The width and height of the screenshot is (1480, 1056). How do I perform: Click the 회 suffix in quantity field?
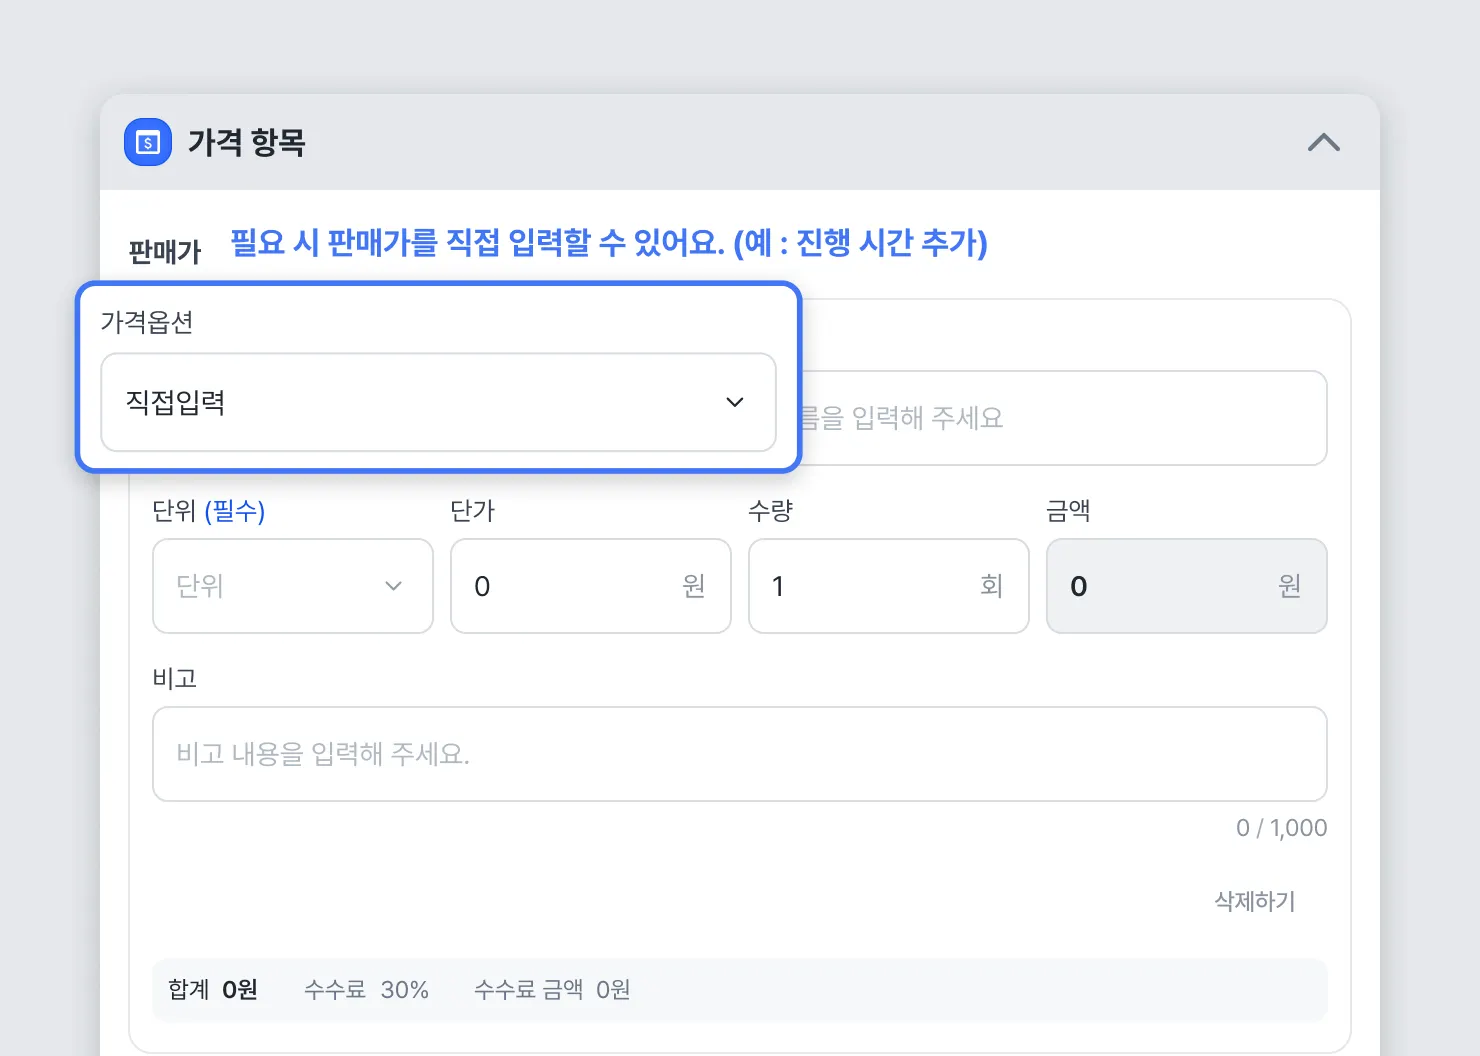991,586
